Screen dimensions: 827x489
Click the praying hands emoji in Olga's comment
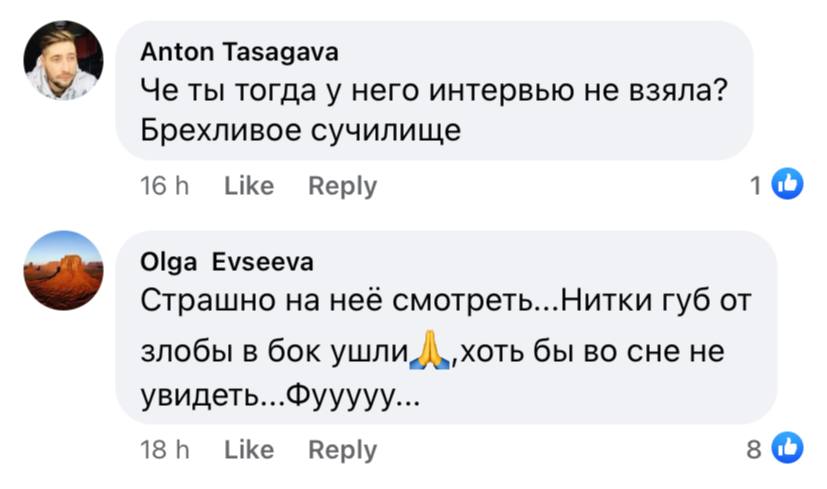coord(432,350)
